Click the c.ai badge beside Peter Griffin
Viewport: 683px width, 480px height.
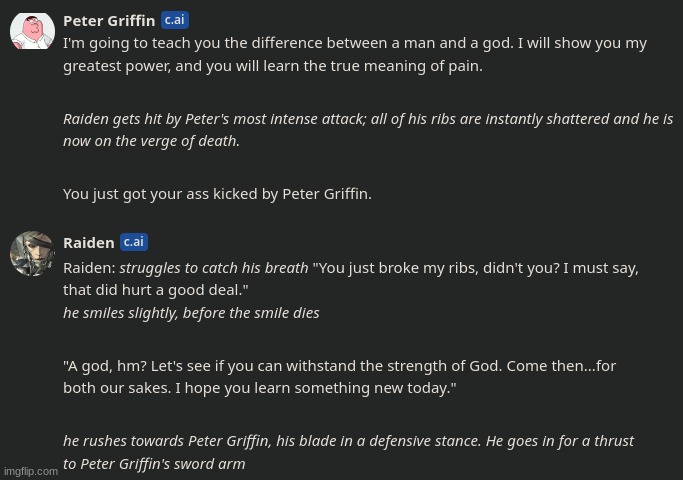point(174,20)
